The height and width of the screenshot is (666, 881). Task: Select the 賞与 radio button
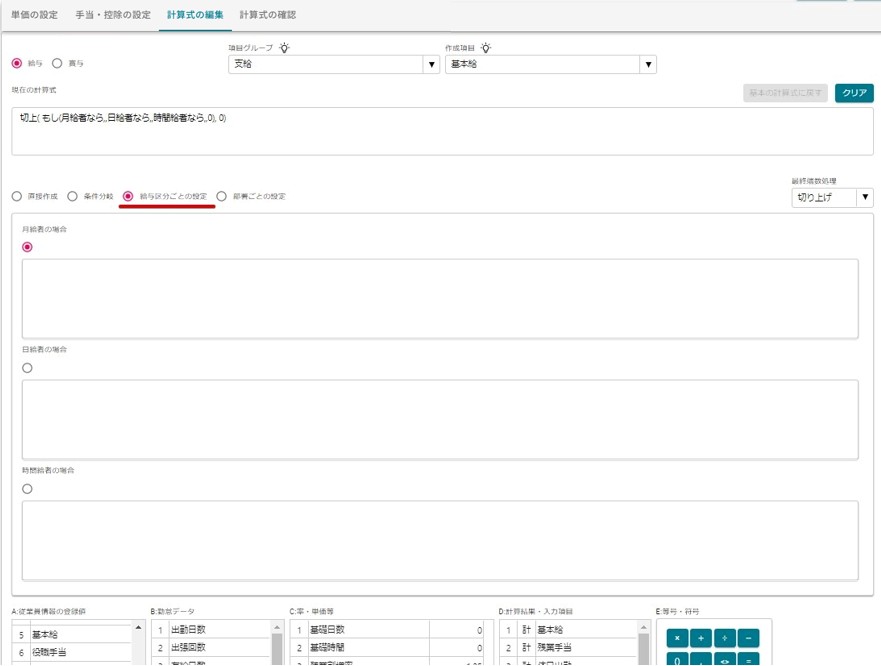[57, 64]
